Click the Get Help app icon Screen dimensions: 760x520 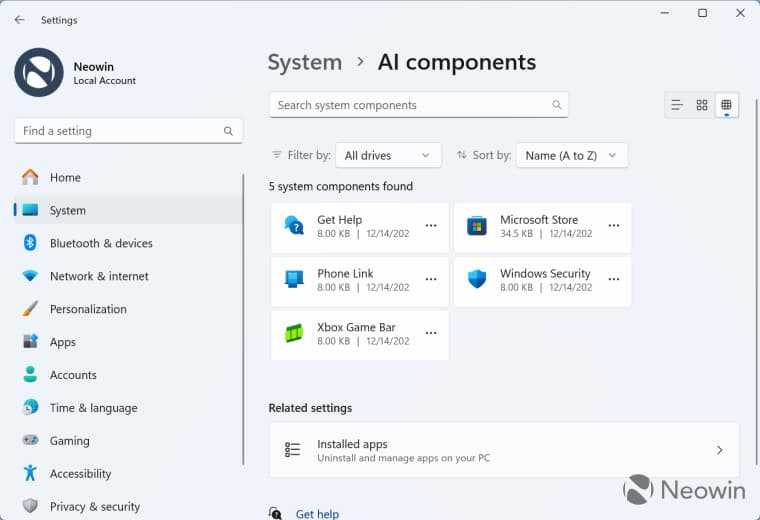(294, 226)
